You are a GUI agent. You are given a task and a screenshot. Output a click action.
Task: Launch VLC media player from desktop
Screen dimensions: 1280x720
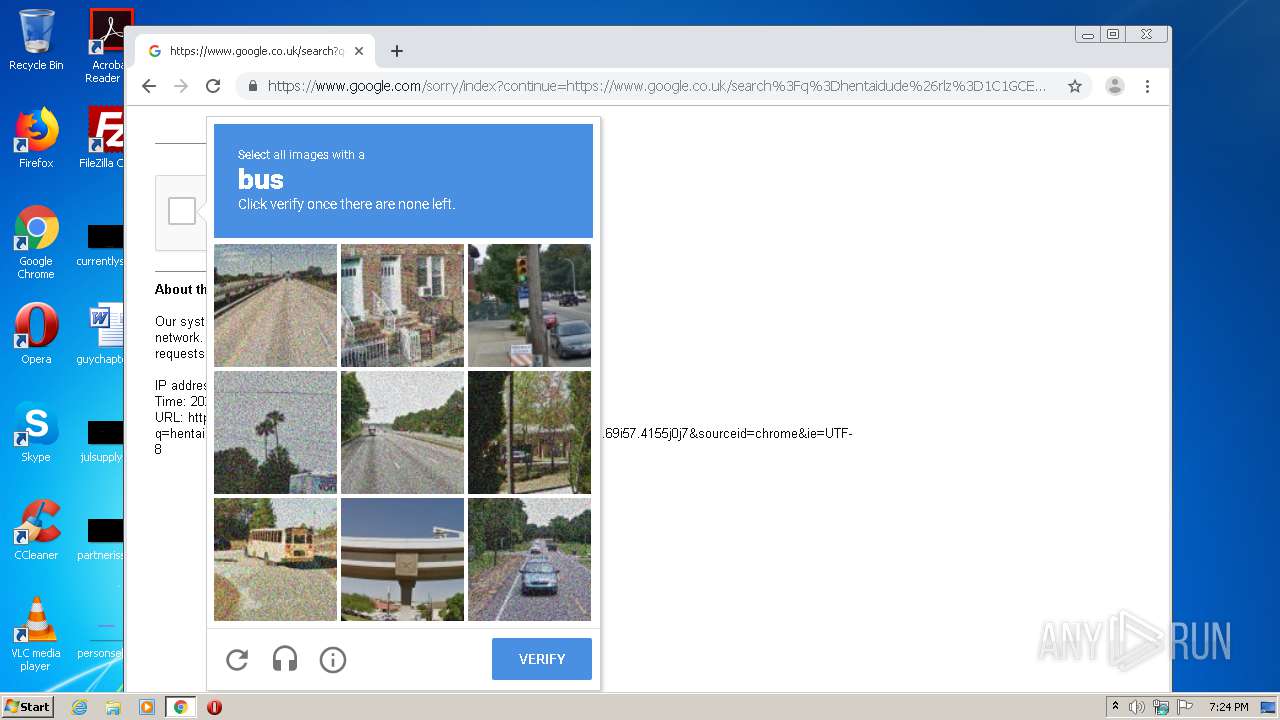(36, 634)
